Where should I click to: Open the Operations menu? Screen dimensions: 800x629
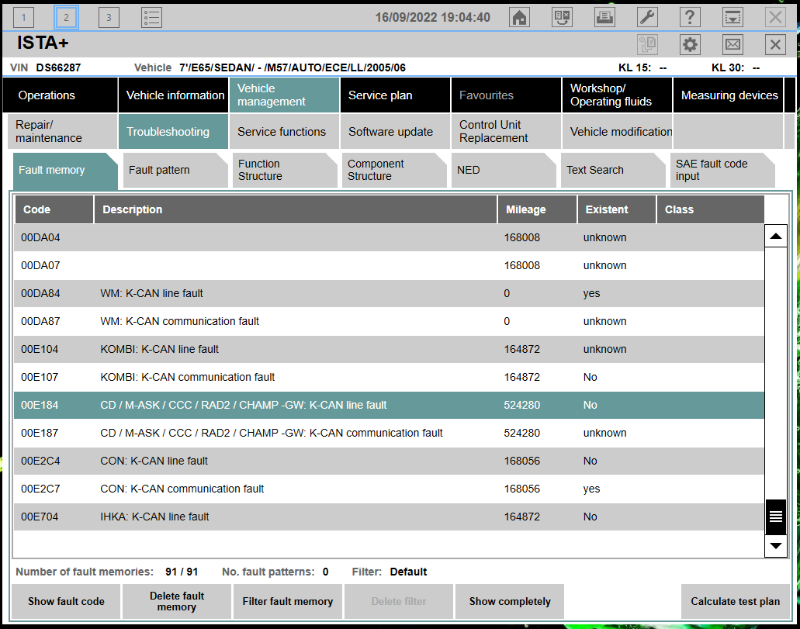click(60, 95)
